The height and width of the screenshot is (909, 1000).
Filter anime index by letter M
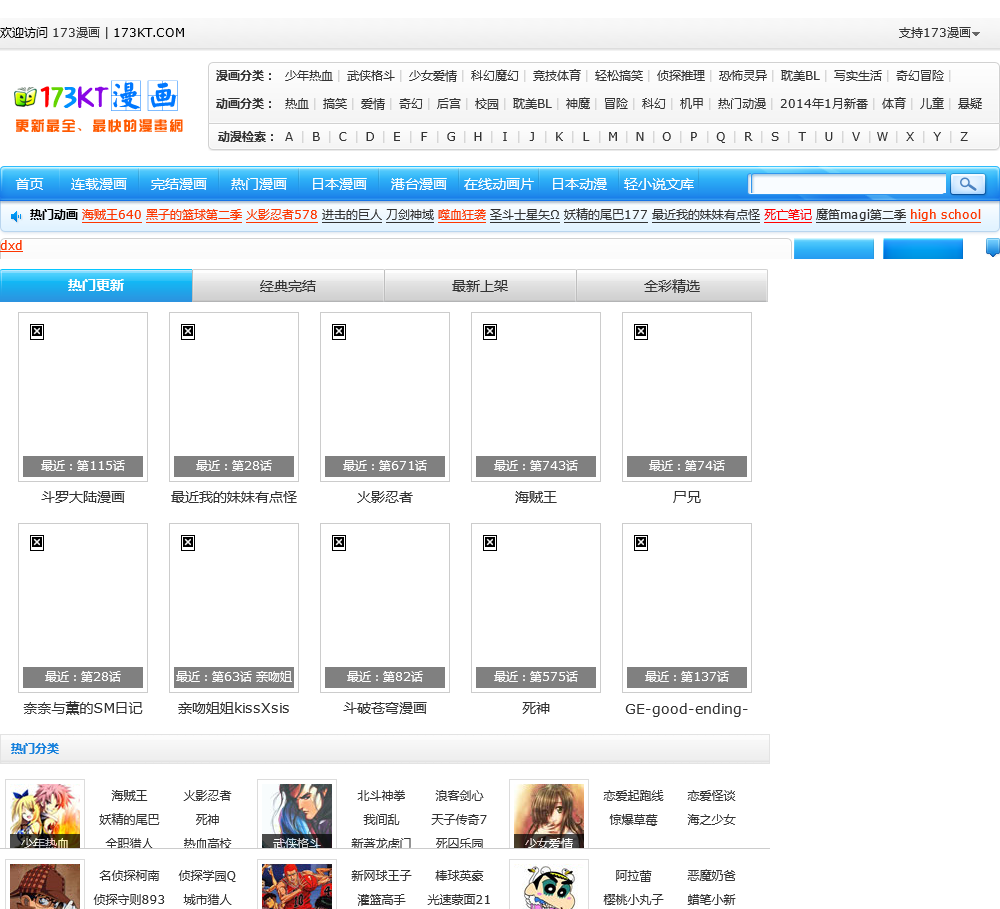(x=613, y=137)
